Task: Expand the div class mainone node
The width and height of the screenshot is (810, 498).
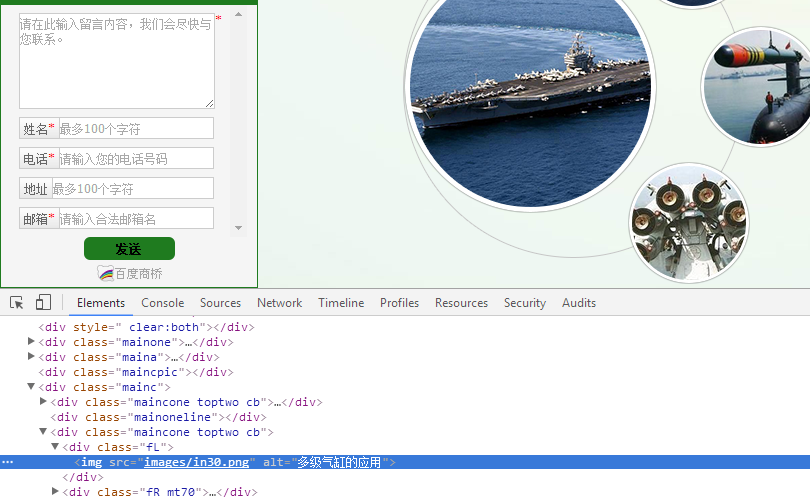Action: (32, 342)
